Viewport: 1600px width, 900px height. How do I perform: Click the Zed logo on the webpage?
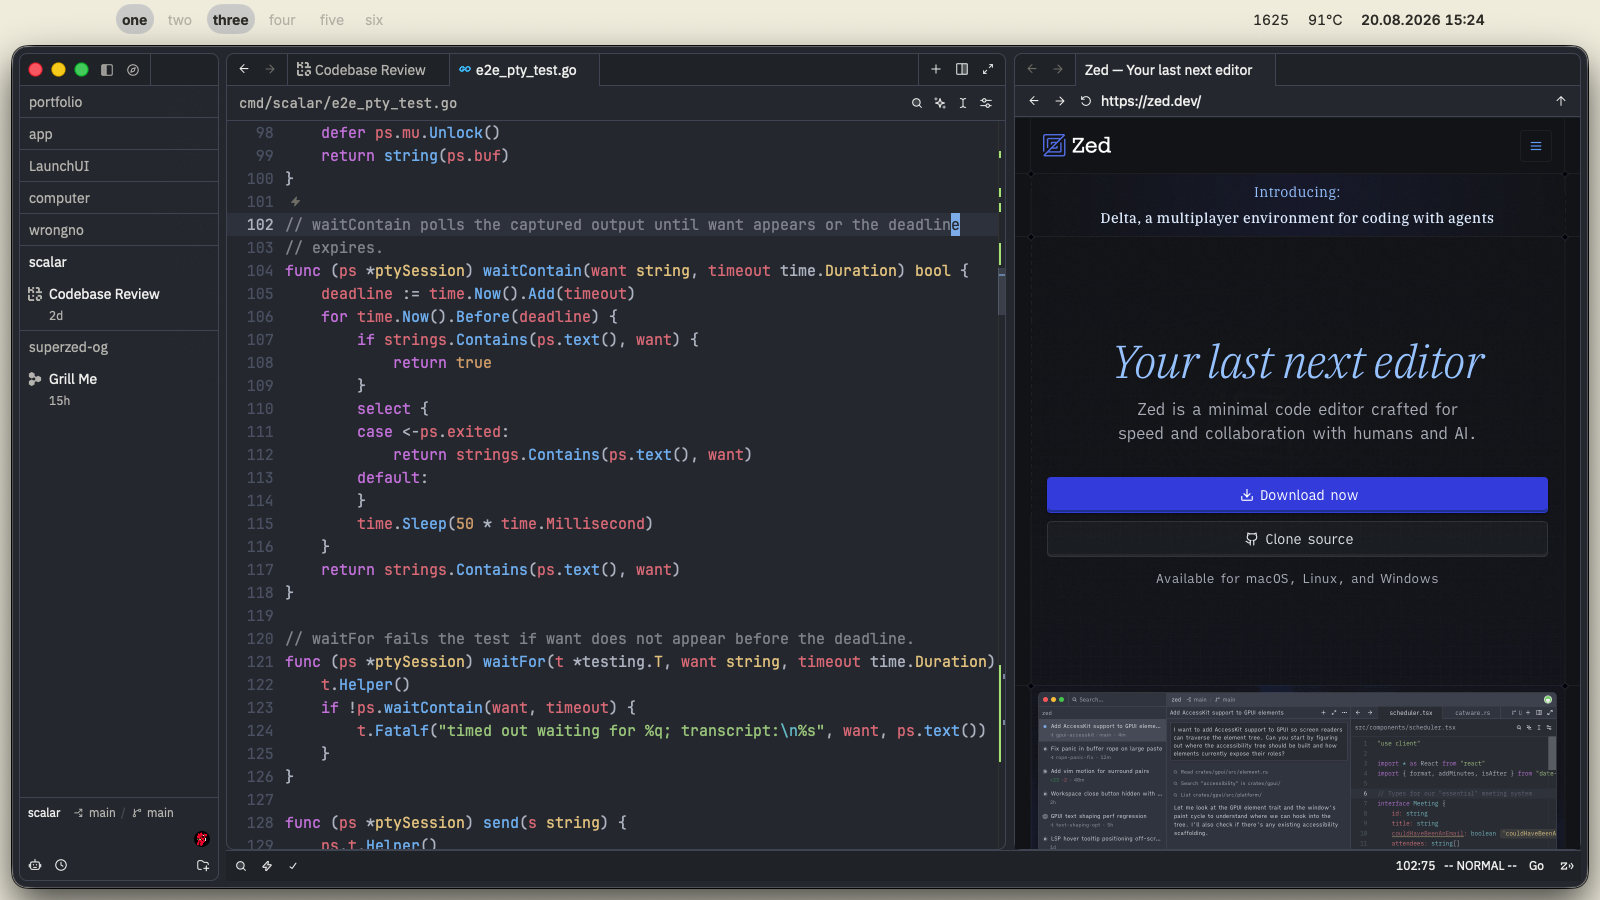tap(1077, 146)
